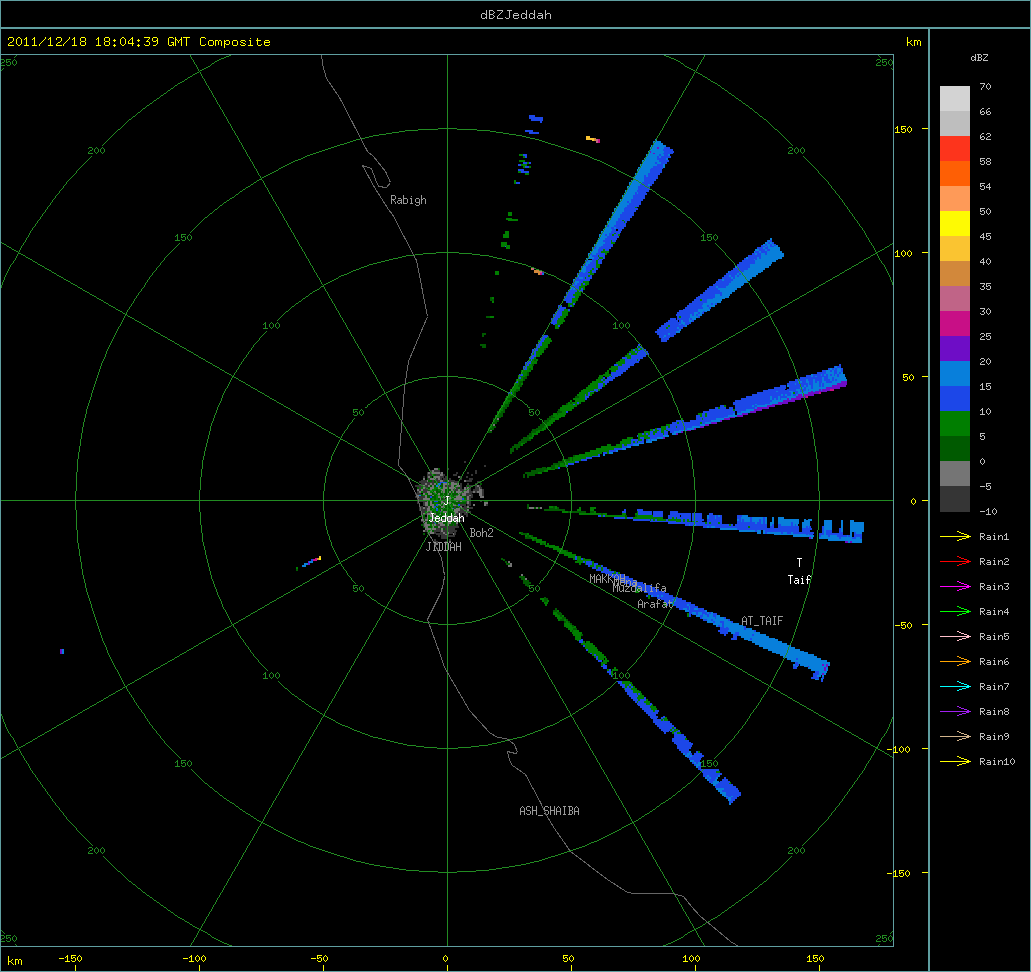Viewport: 1031px width, 972px height.
Task: Click the Rain4 legend label
Action: (994, 612)
